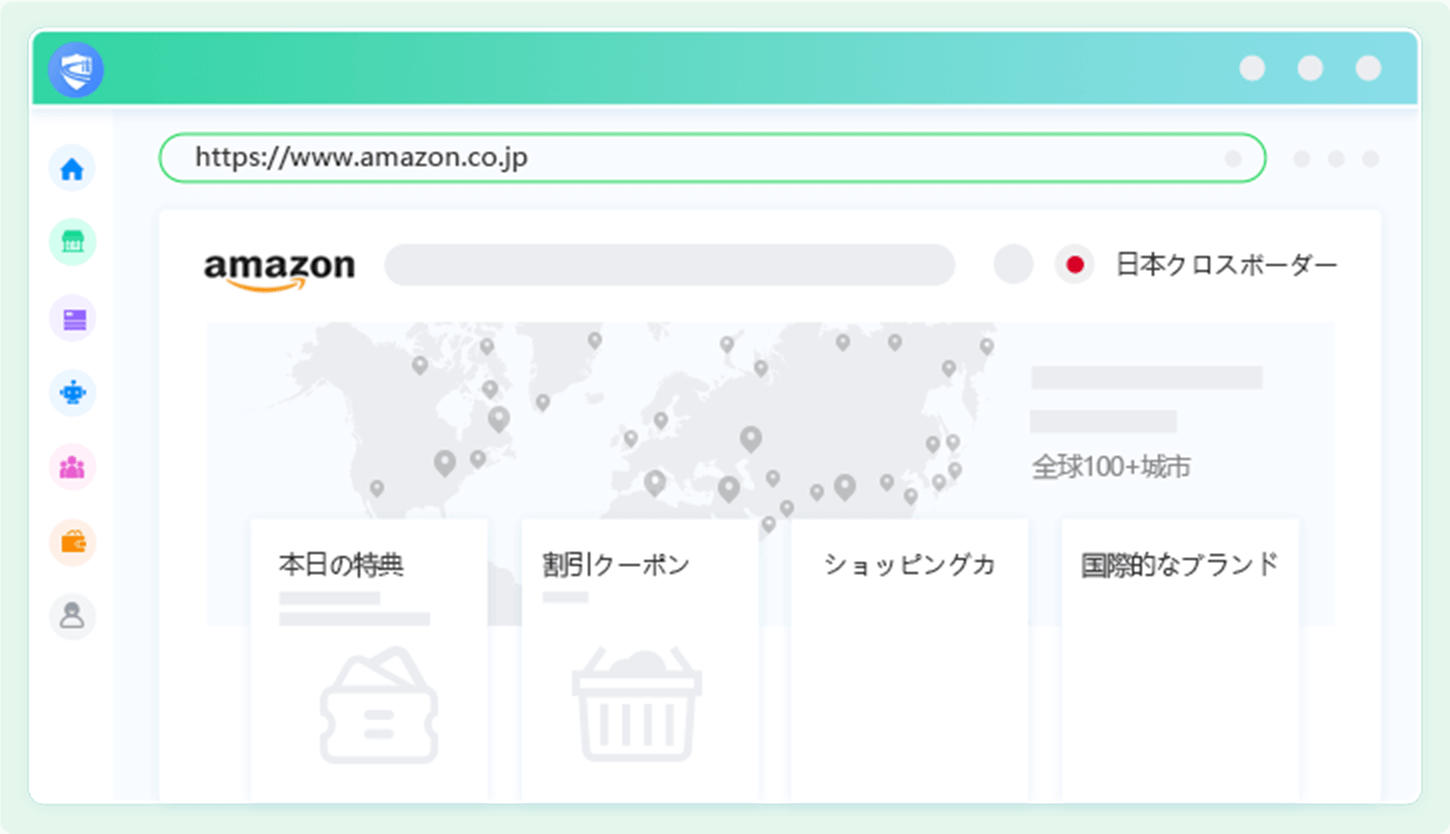Click the gray user profile icon
The height and width of the screenshot is (834, 1450).
click(72, 616)
